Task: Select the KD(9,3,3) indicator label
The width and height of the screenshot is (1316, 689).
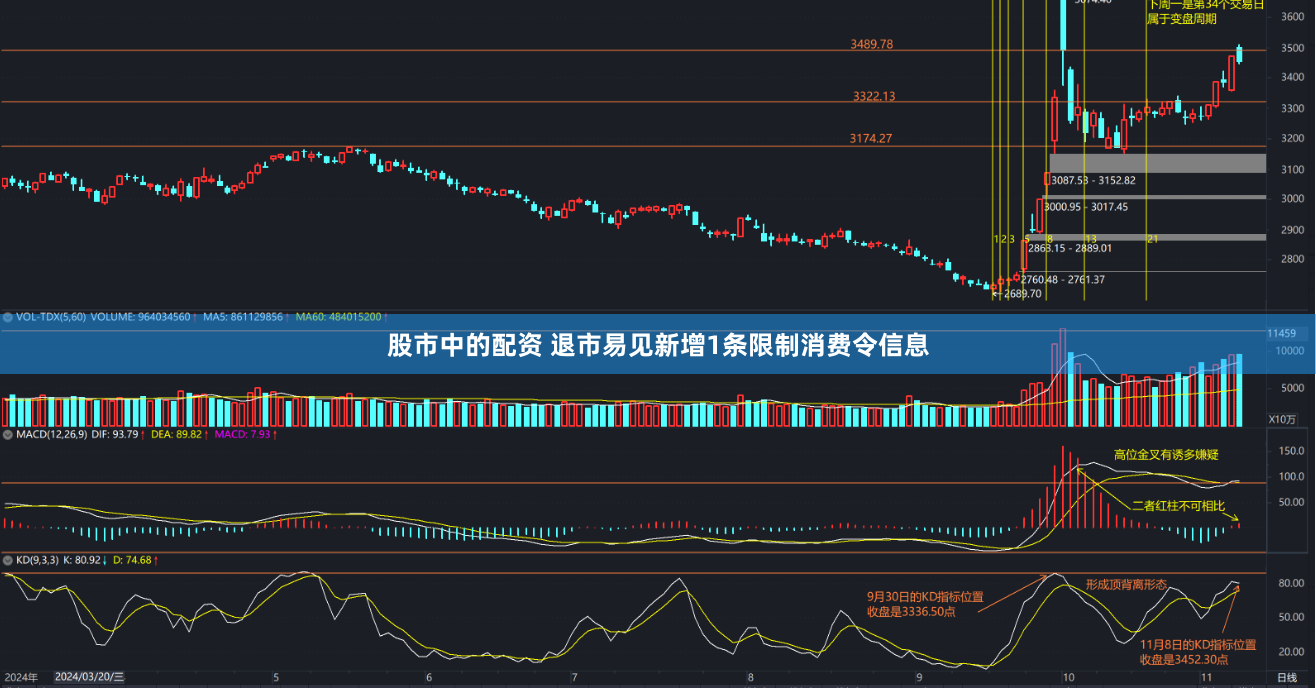Action: (37, 560)
